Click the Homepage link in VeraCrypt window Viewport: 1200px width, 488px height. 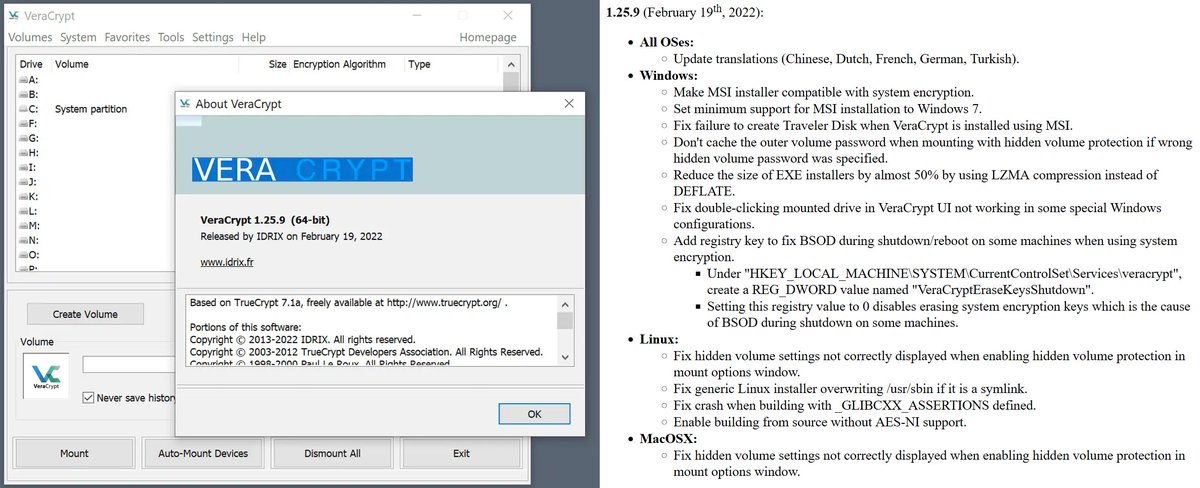pos(488,37)
